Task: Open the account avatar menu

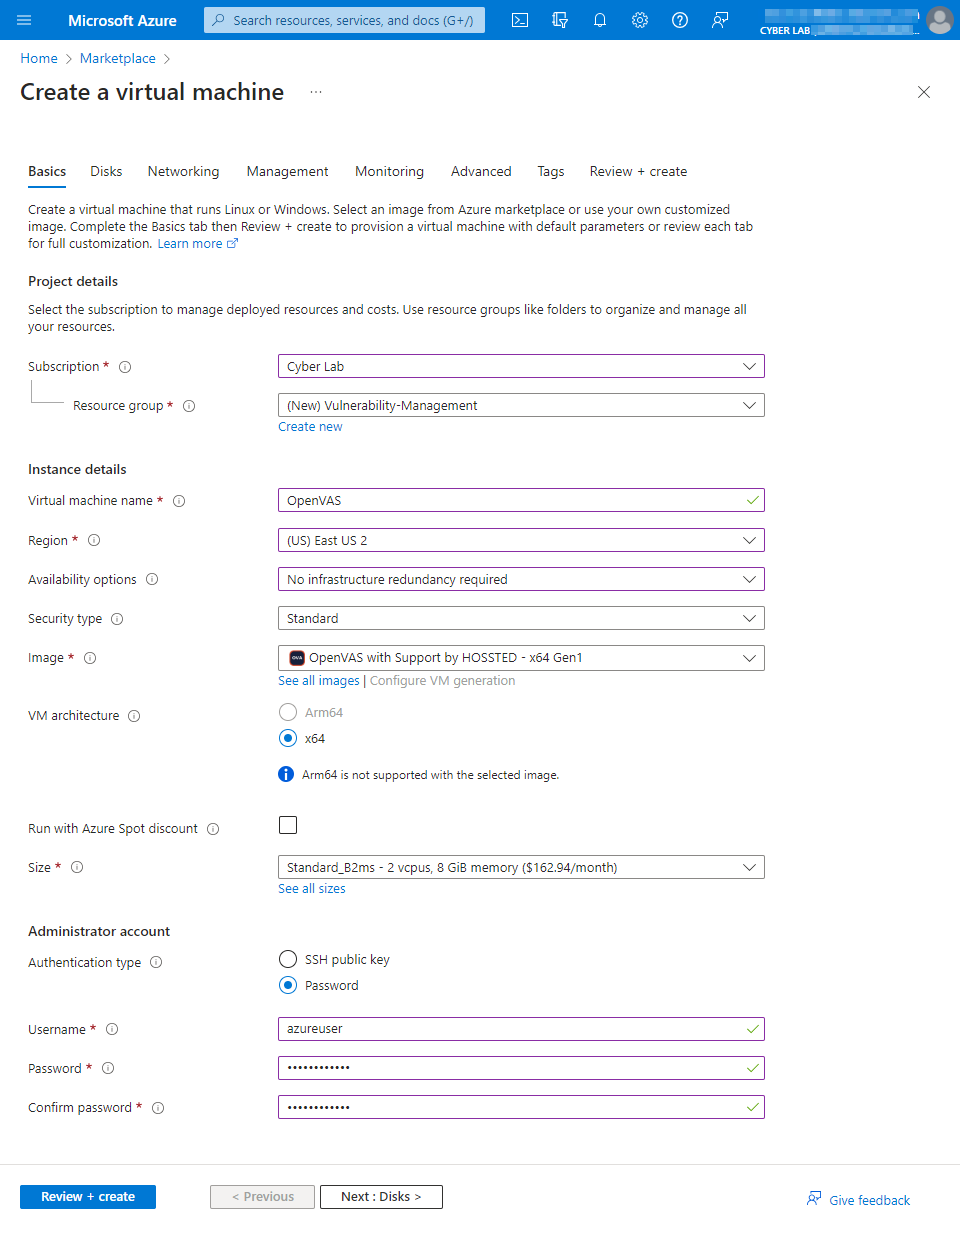Action: (x=940, y=20)
